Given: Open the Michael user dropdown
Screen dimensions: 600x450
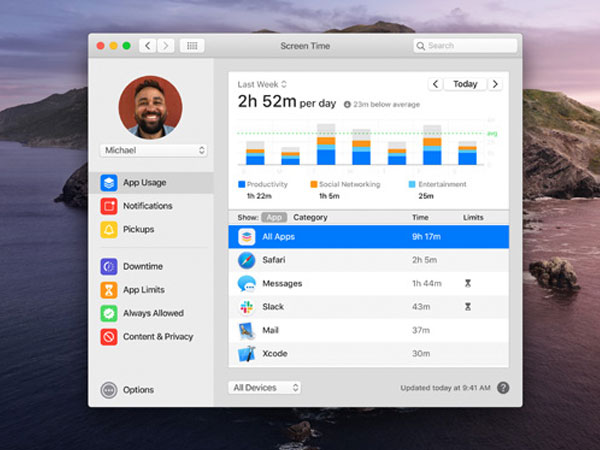Looking at the screenshot, I should 153,150.
